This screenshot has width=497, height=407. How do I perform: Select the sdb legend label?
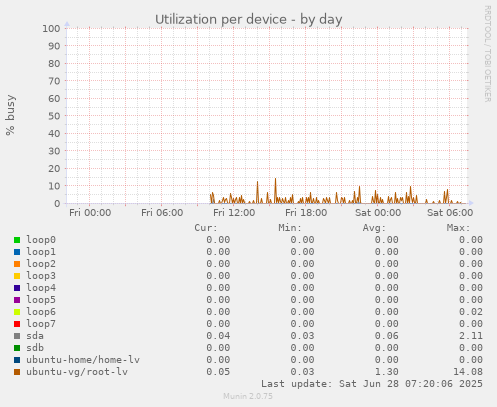pyautogui.click(x=35, y=348)
